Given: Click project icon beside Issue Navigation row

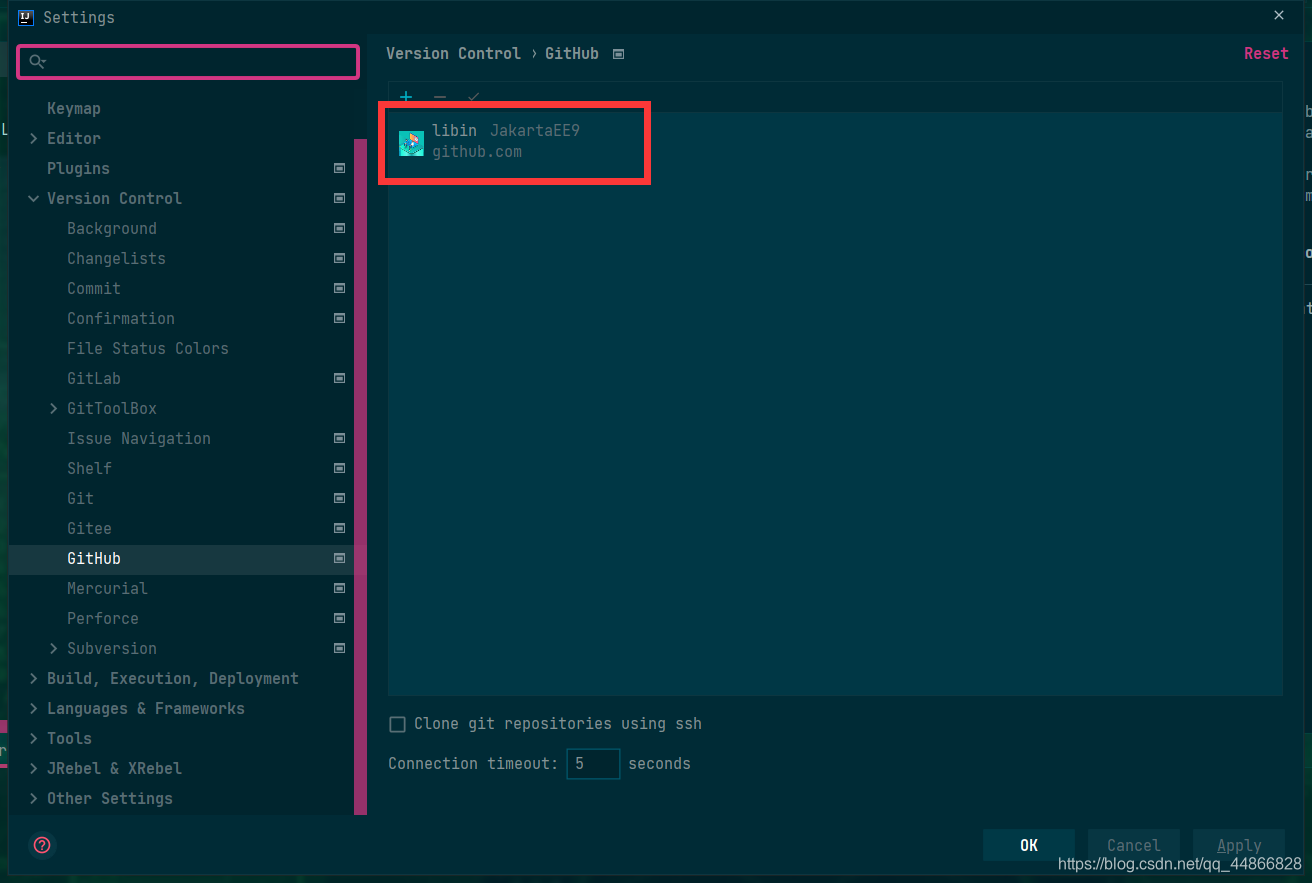Looking at the screenshot, I should click(x=340, y=438).
